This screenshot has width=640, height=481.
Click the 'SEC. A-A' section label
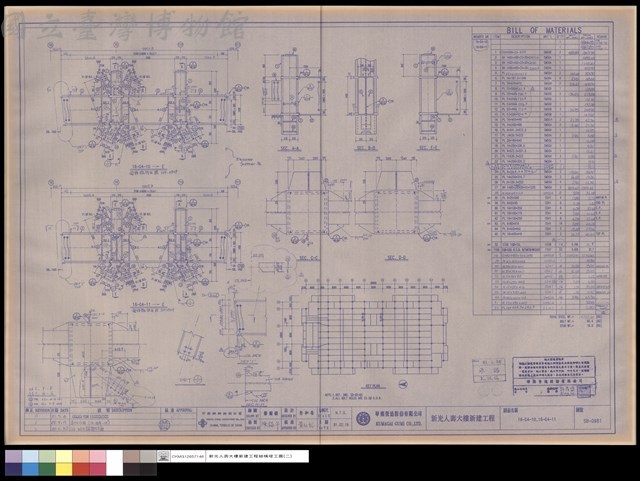pos(289,149)
